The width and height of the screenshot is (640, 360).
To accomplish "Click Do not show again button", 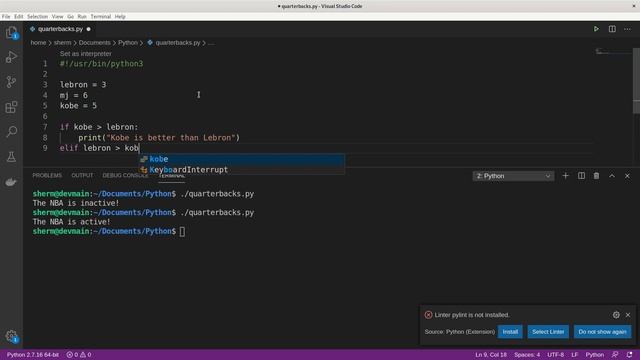I will point(602,332).
